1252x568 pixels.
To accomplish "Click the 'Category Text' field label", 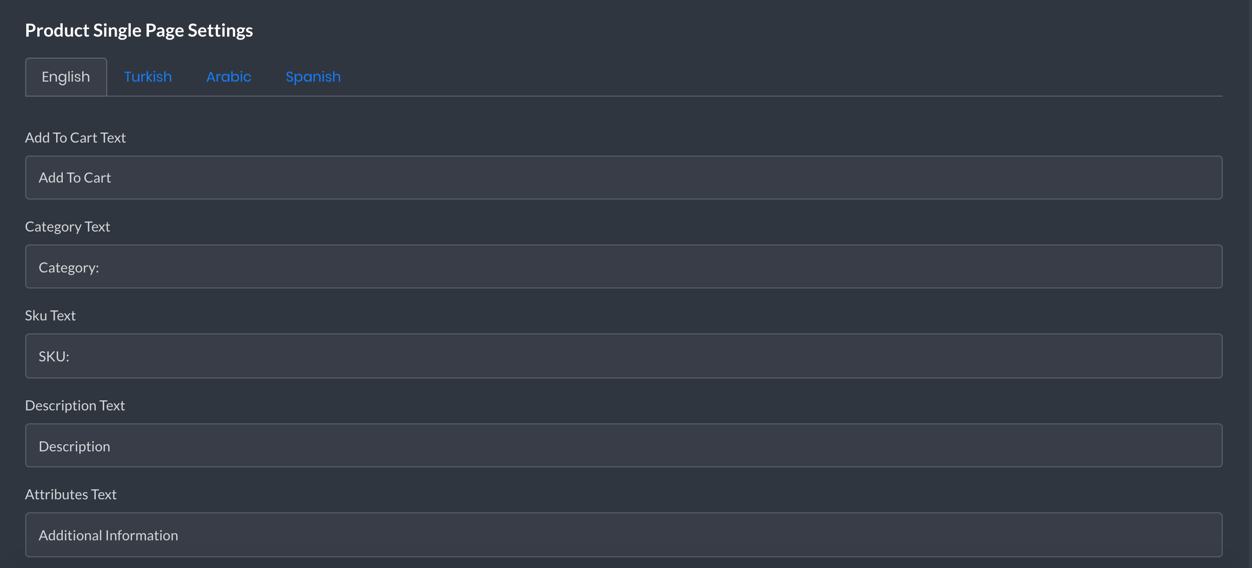I will [x=67, y=226].
